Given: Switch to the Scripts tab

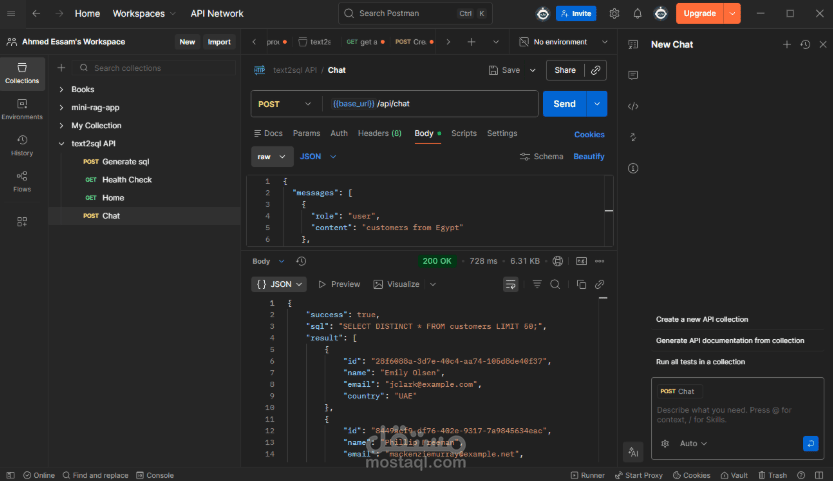Looking at the screenshot, I should click(464, 133).
